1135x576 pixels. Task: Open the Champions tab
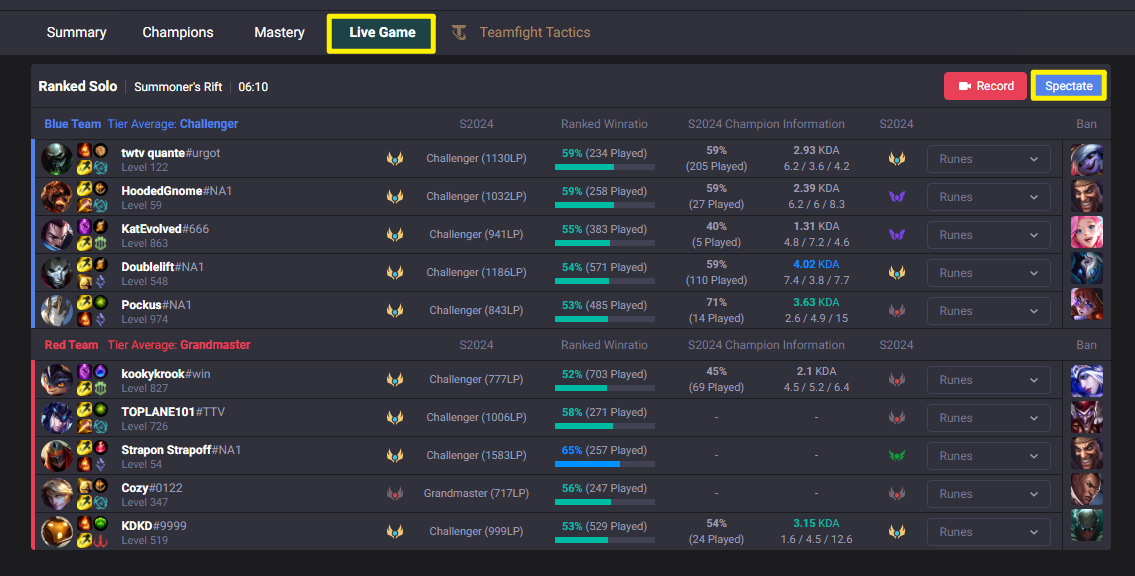177,31
